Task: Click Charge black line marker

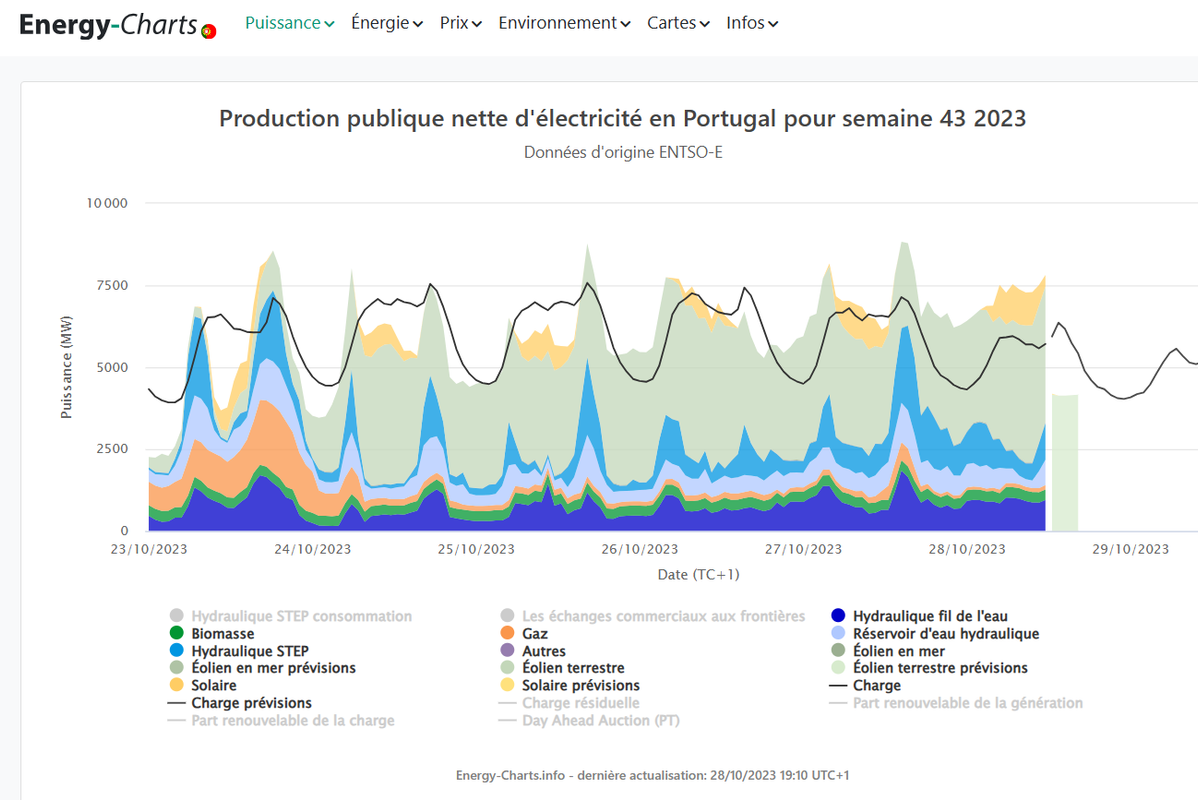Action: tap(838, 685)
